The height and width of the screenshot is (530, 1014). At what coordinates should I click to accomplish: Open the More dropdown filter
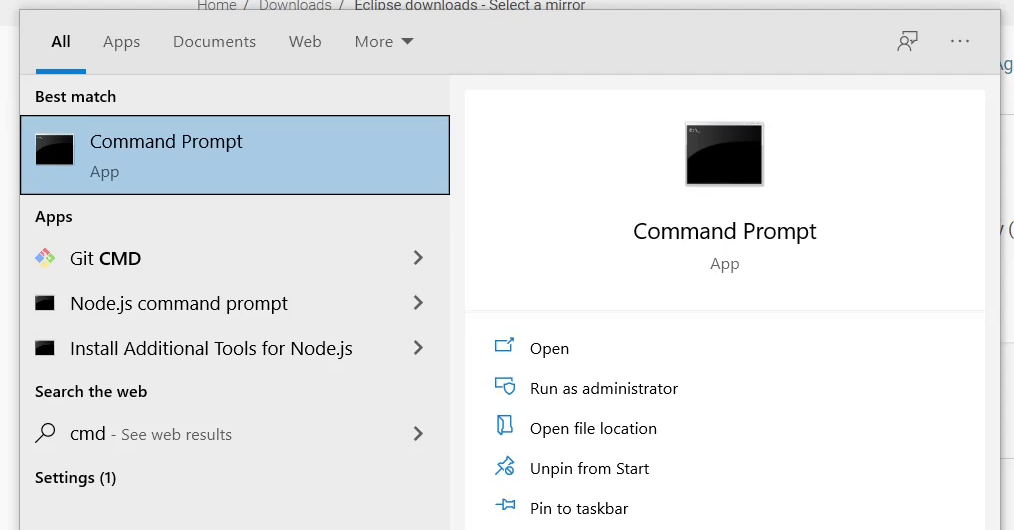(383, 41)
